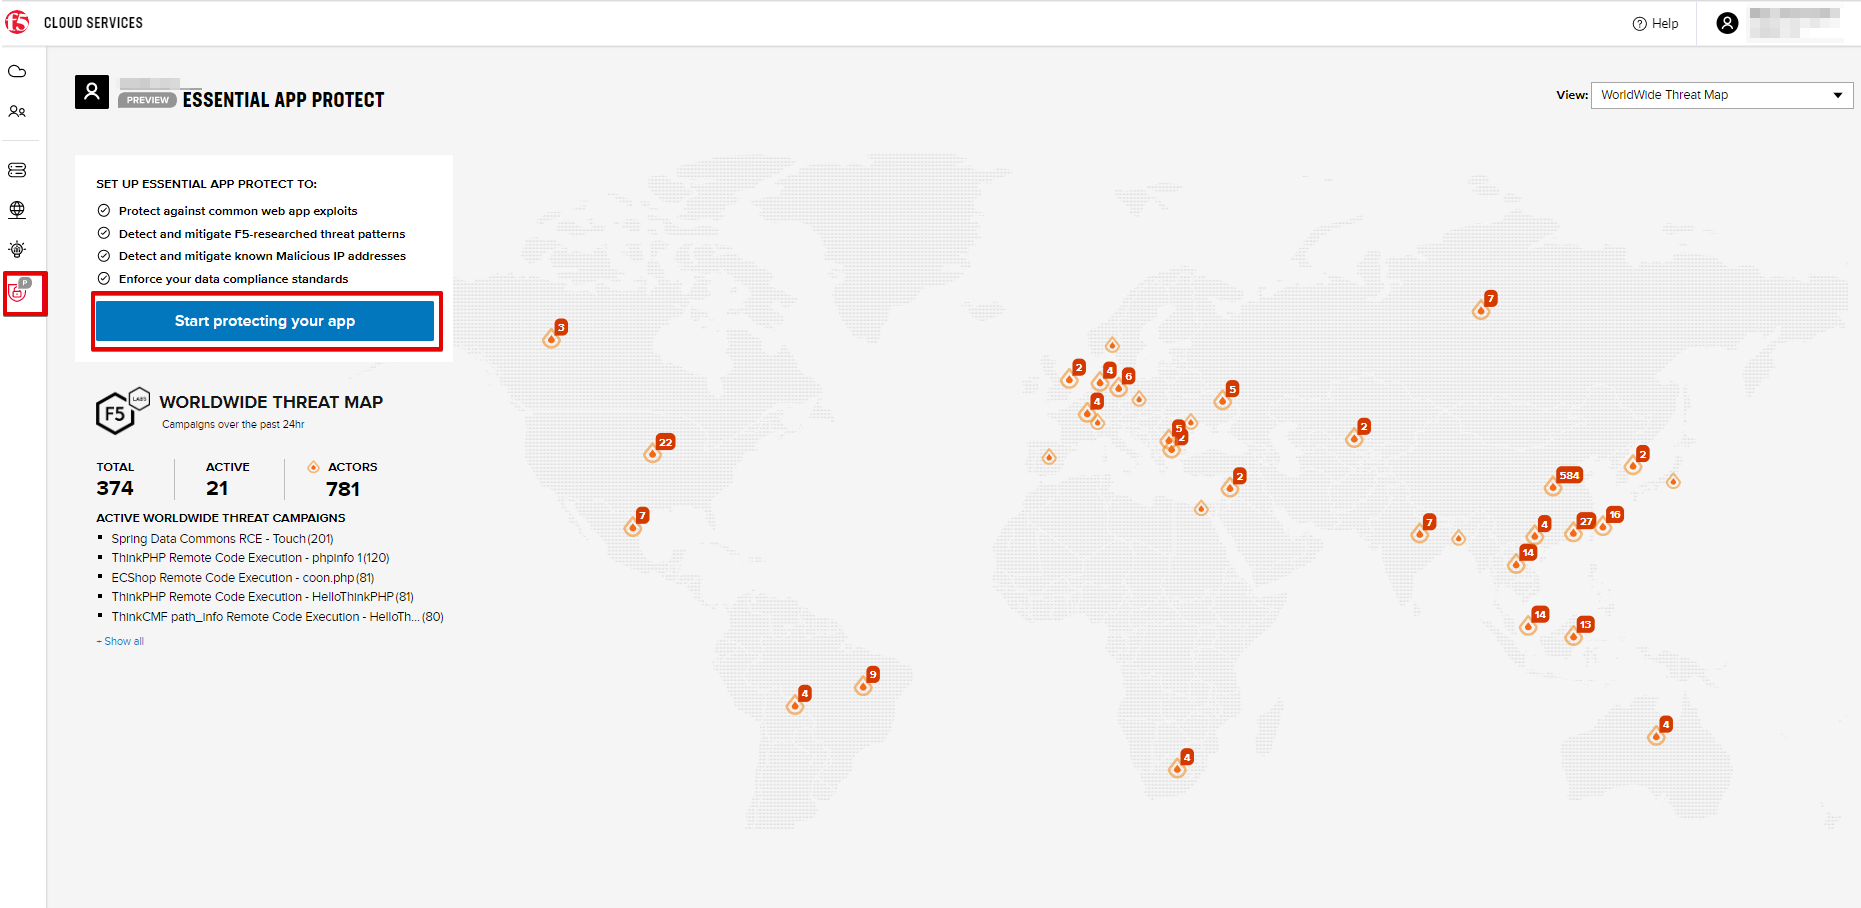Click Enforce your data compliance standards
Viewport: 1861px width, 908px height.
(x=233, y=279)
